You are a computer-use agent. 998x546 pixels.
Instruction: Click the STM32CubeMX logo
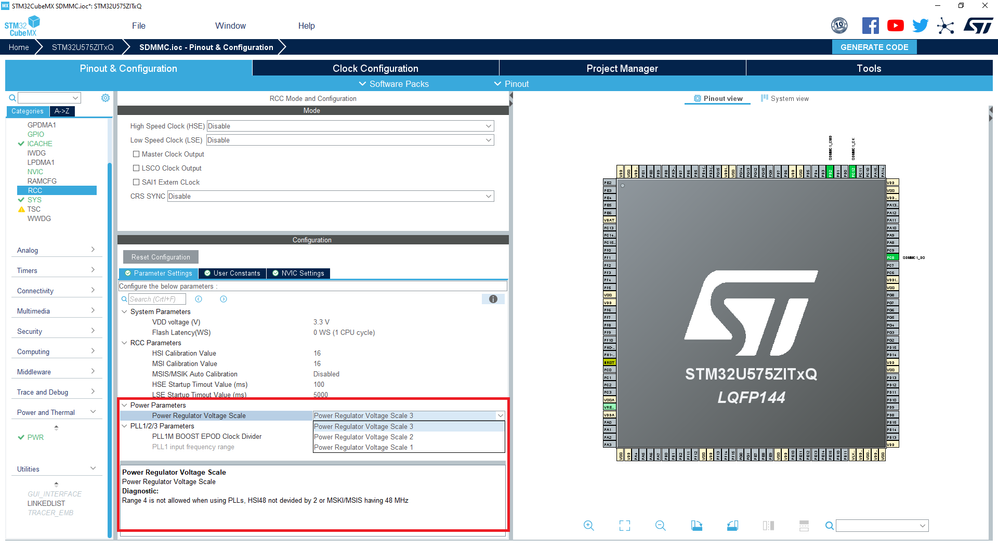pyautogui.click(x=22, y=26)
